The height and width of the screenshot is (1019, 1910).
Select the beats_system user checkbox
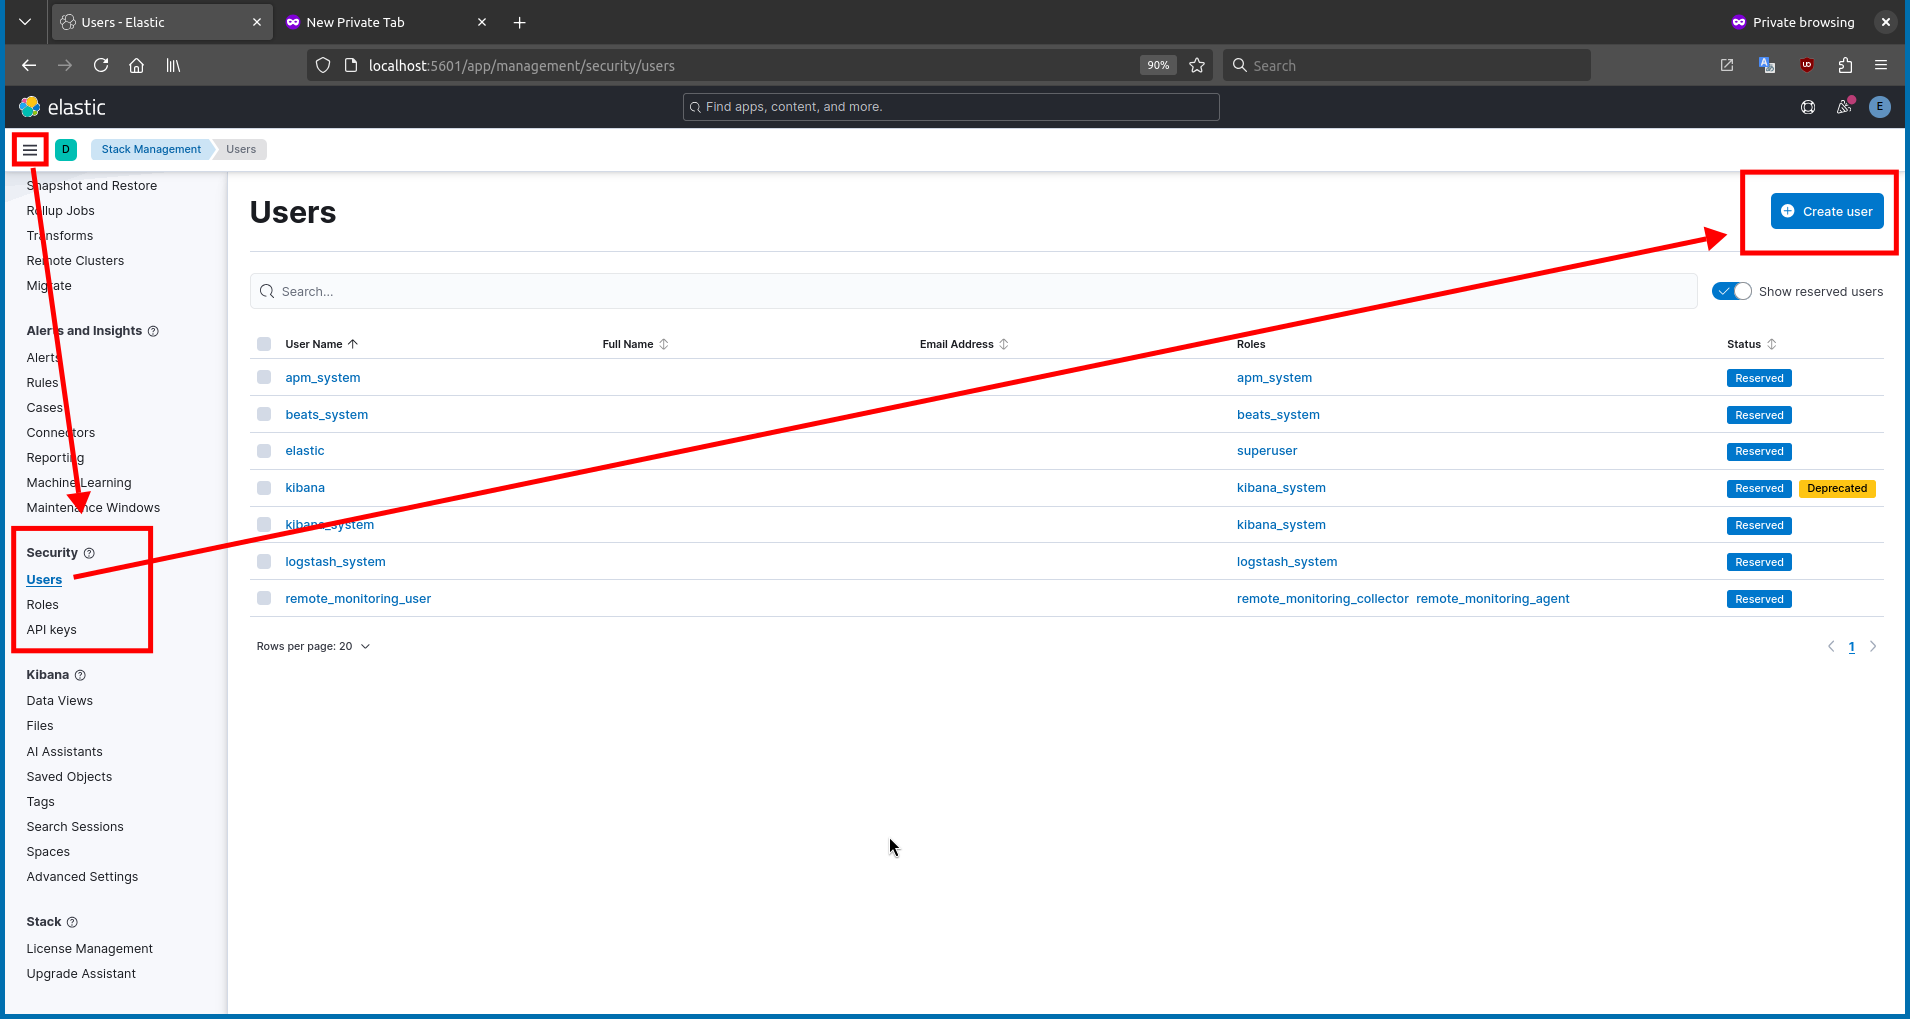tap(264, 414)
